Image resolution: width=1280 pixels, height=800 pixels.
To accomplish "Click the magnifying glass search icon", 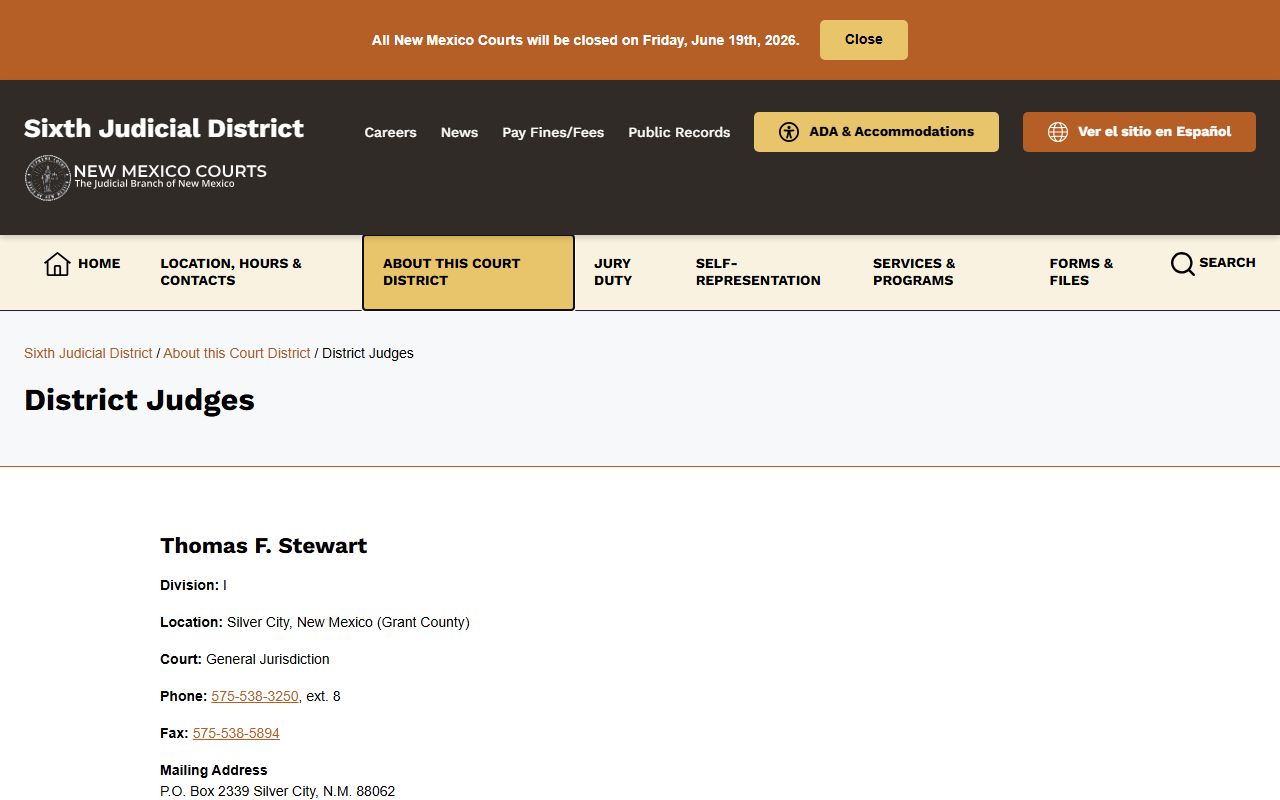I will click(x=1182, y=264).
